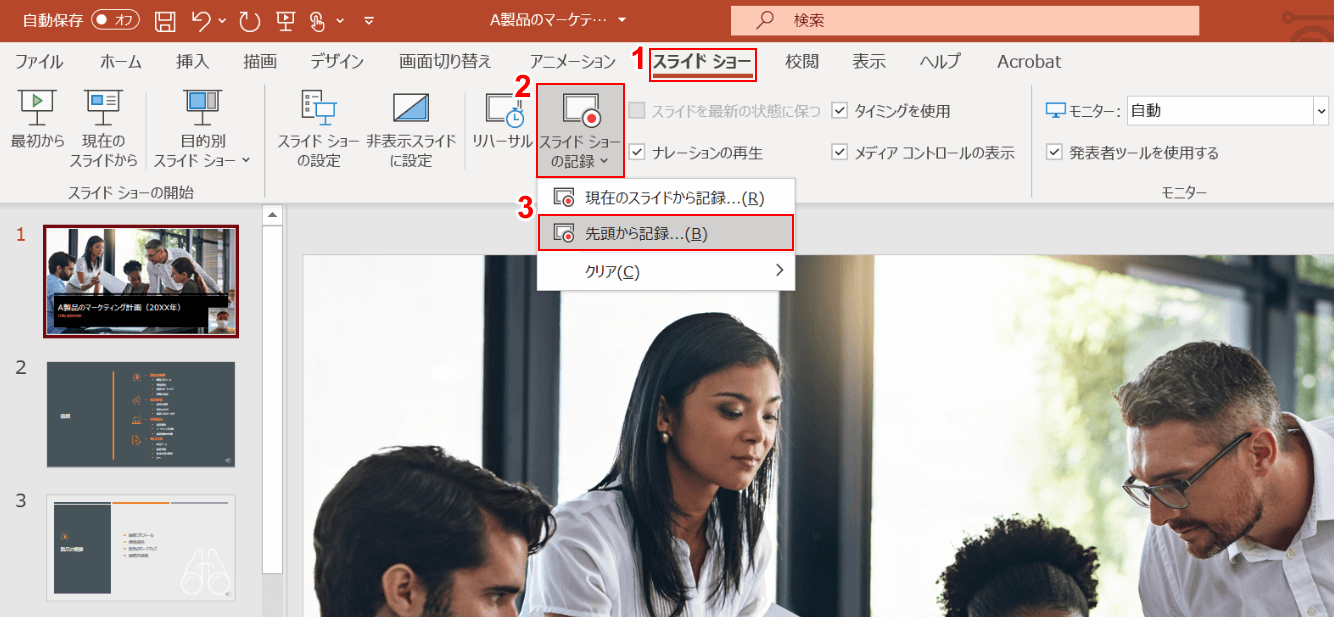Uncheck ナレーションの再生 checkbox

point(636,153)
